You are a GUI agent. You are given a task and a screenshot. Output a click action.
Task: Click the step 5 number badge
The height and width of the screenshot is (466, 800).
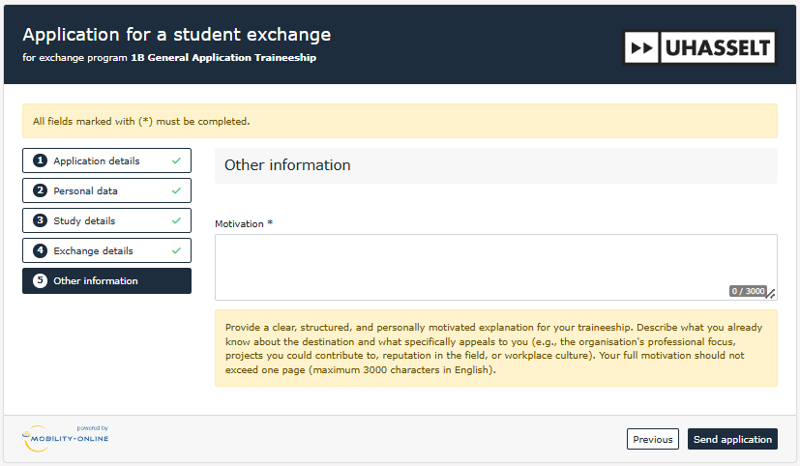tap(40, 281)
